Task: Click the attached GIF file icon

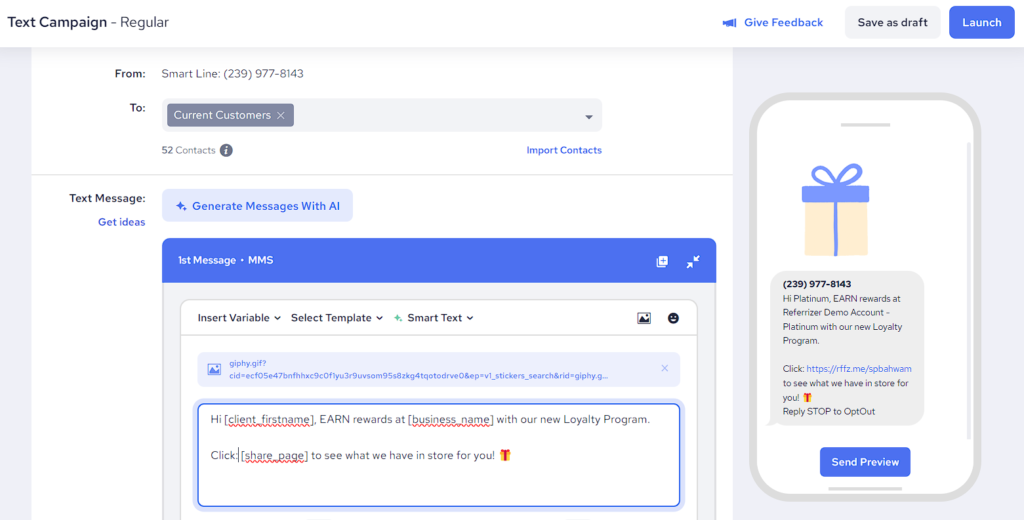Action: point(214,369)
